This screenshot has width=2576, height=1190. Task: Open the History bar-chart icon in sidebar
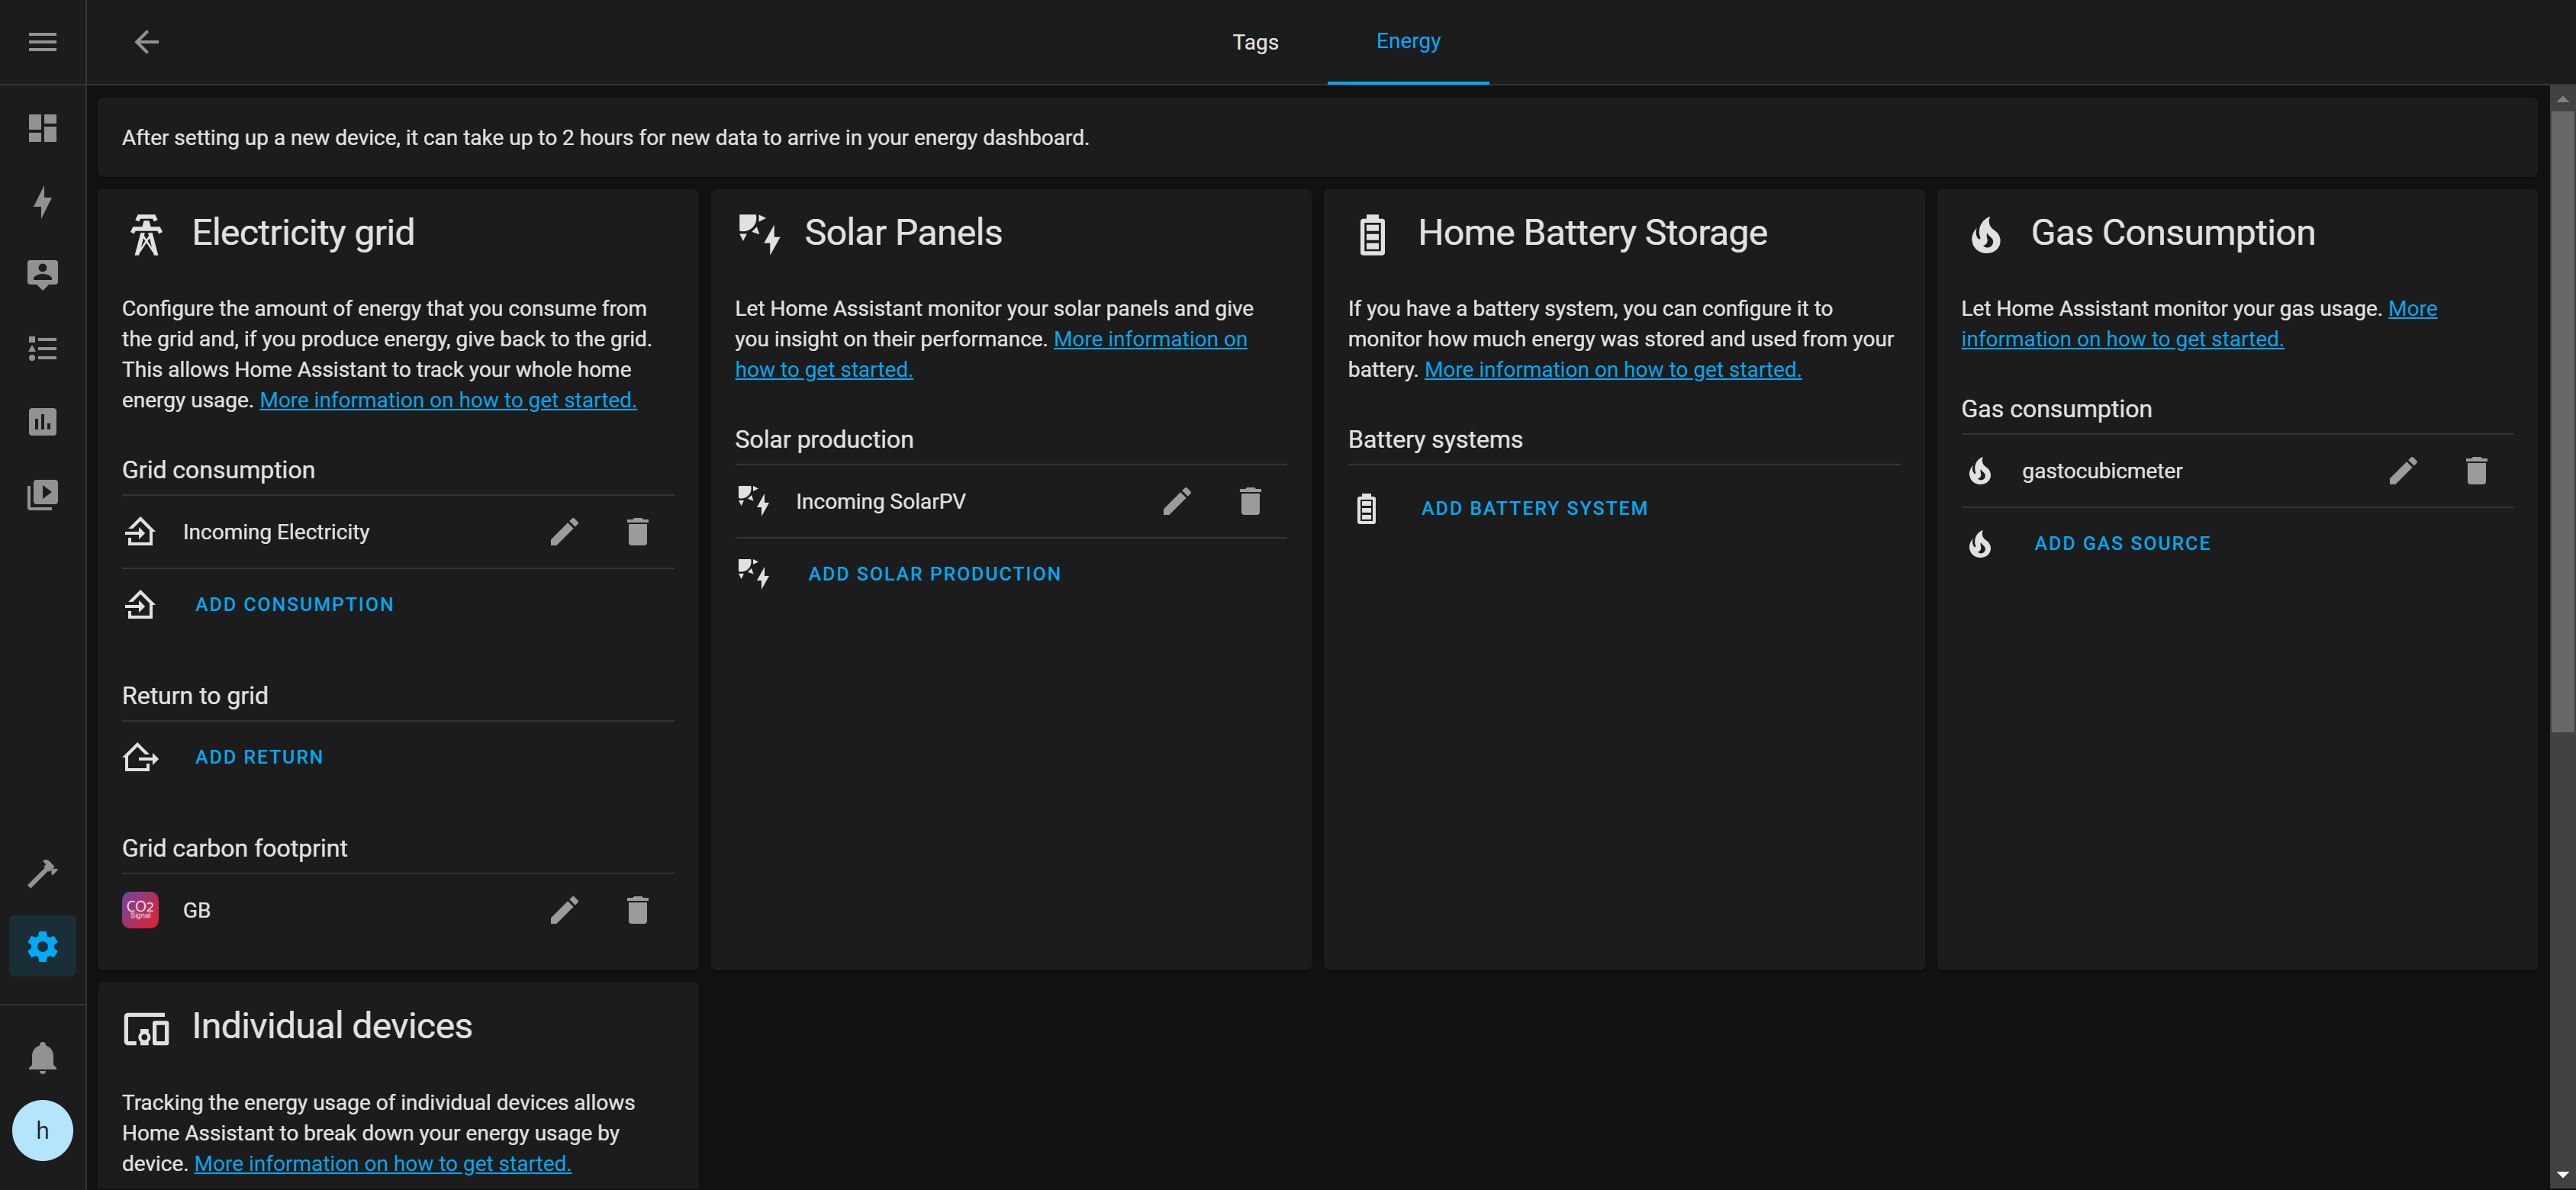click(42, 421)
